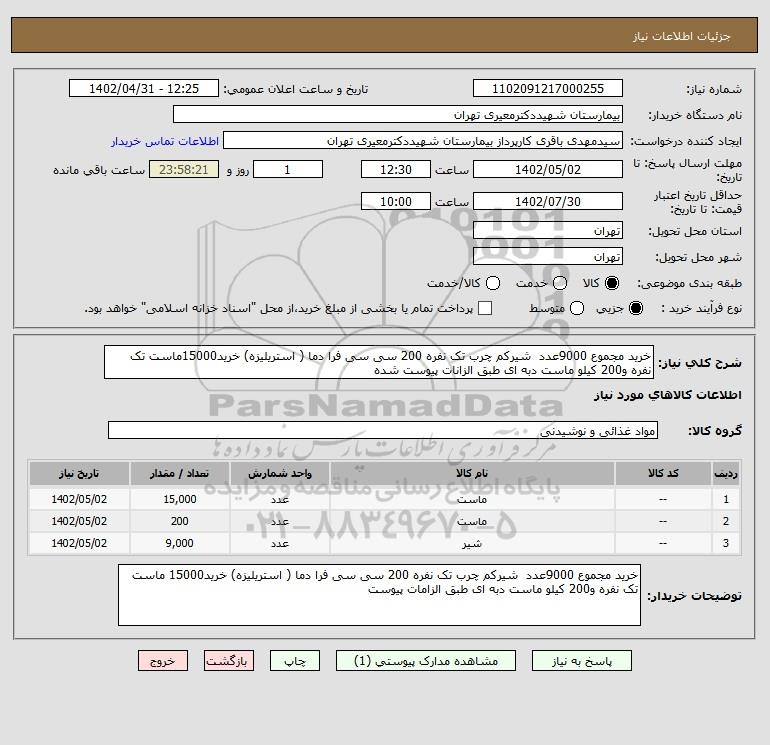Viewport: 770px width, 745px height.
Task: Click quantity 200 cell
Action: [x=180, y=522]
